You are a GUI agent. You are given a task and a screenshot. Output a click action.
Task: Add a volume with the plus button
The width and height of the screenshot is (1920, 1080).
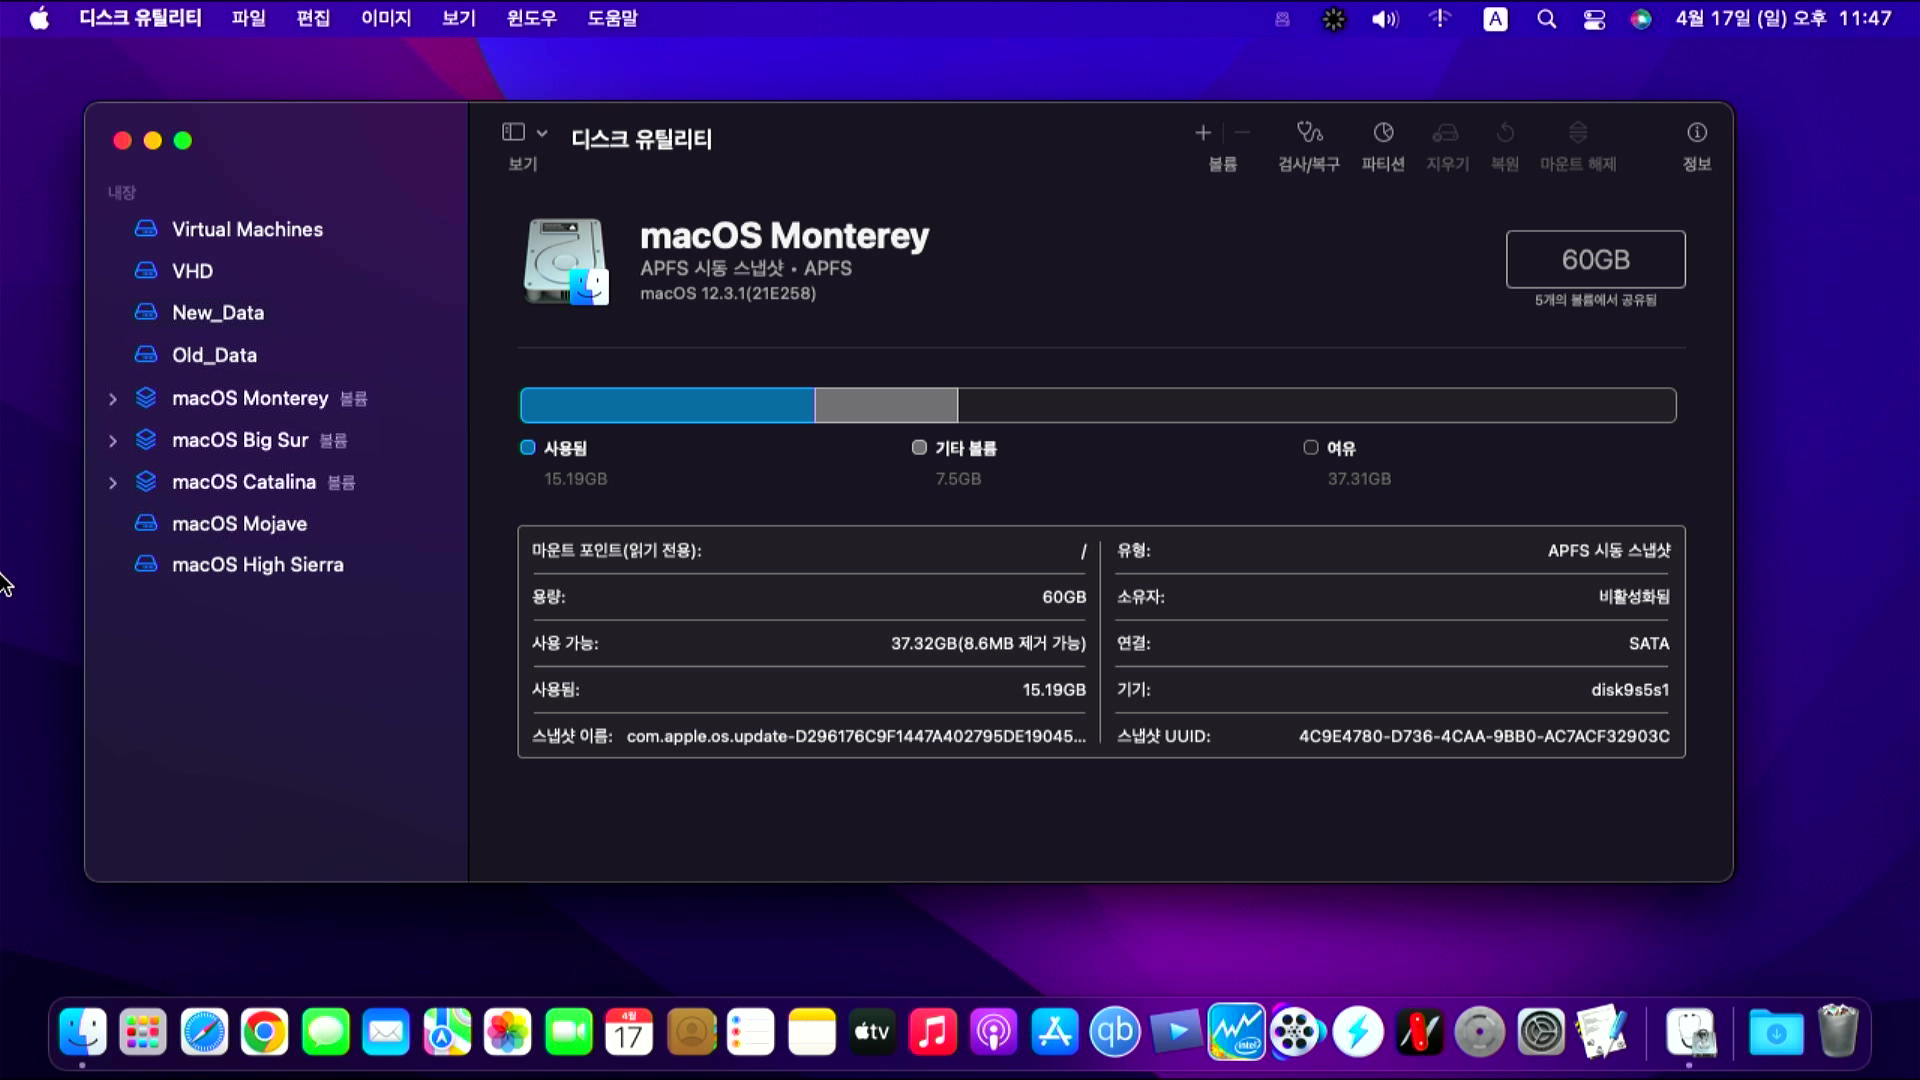click(x=1203, y=133)
